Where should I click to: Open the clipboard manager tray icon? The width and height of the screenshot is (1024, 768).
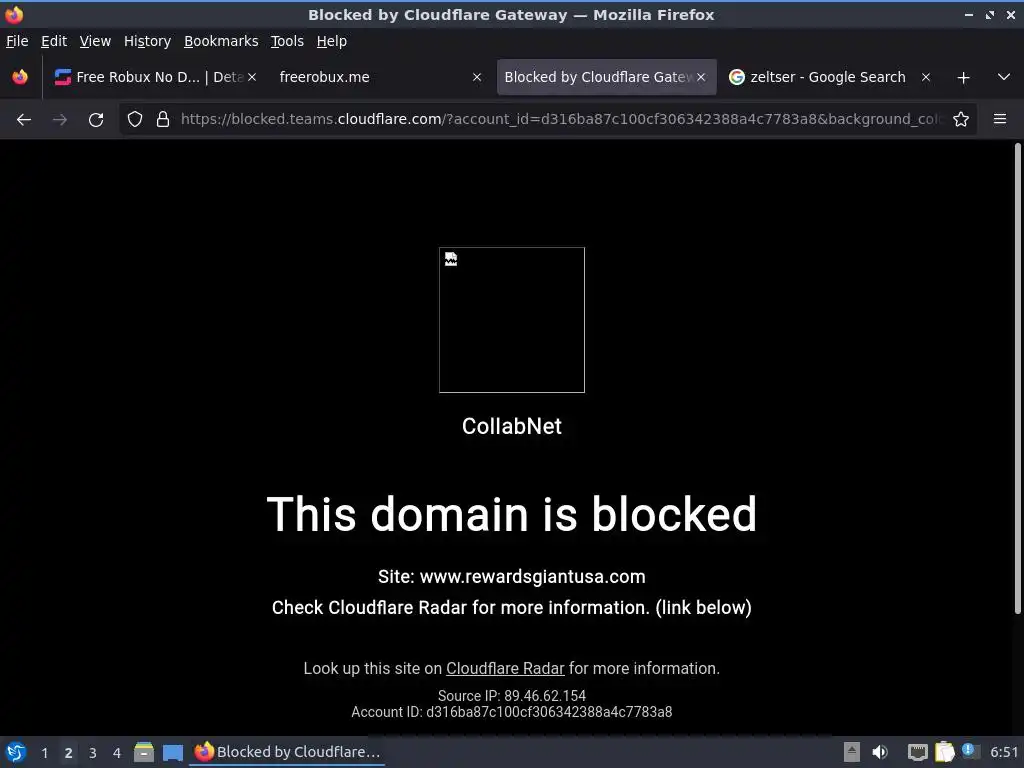coord(944,752)
